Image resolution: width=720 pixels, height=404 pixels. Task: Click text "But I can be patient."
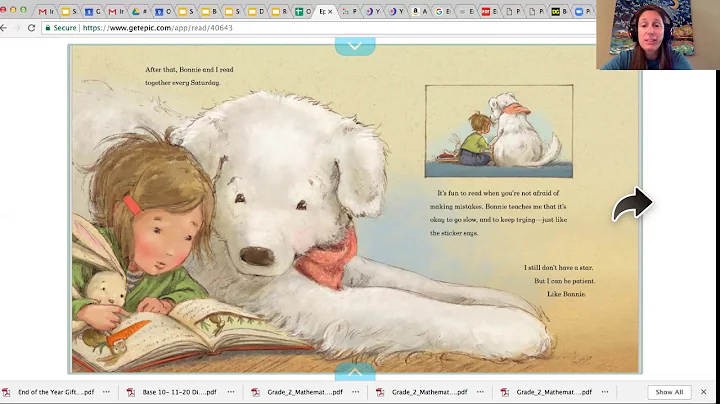tap(564, 281)
